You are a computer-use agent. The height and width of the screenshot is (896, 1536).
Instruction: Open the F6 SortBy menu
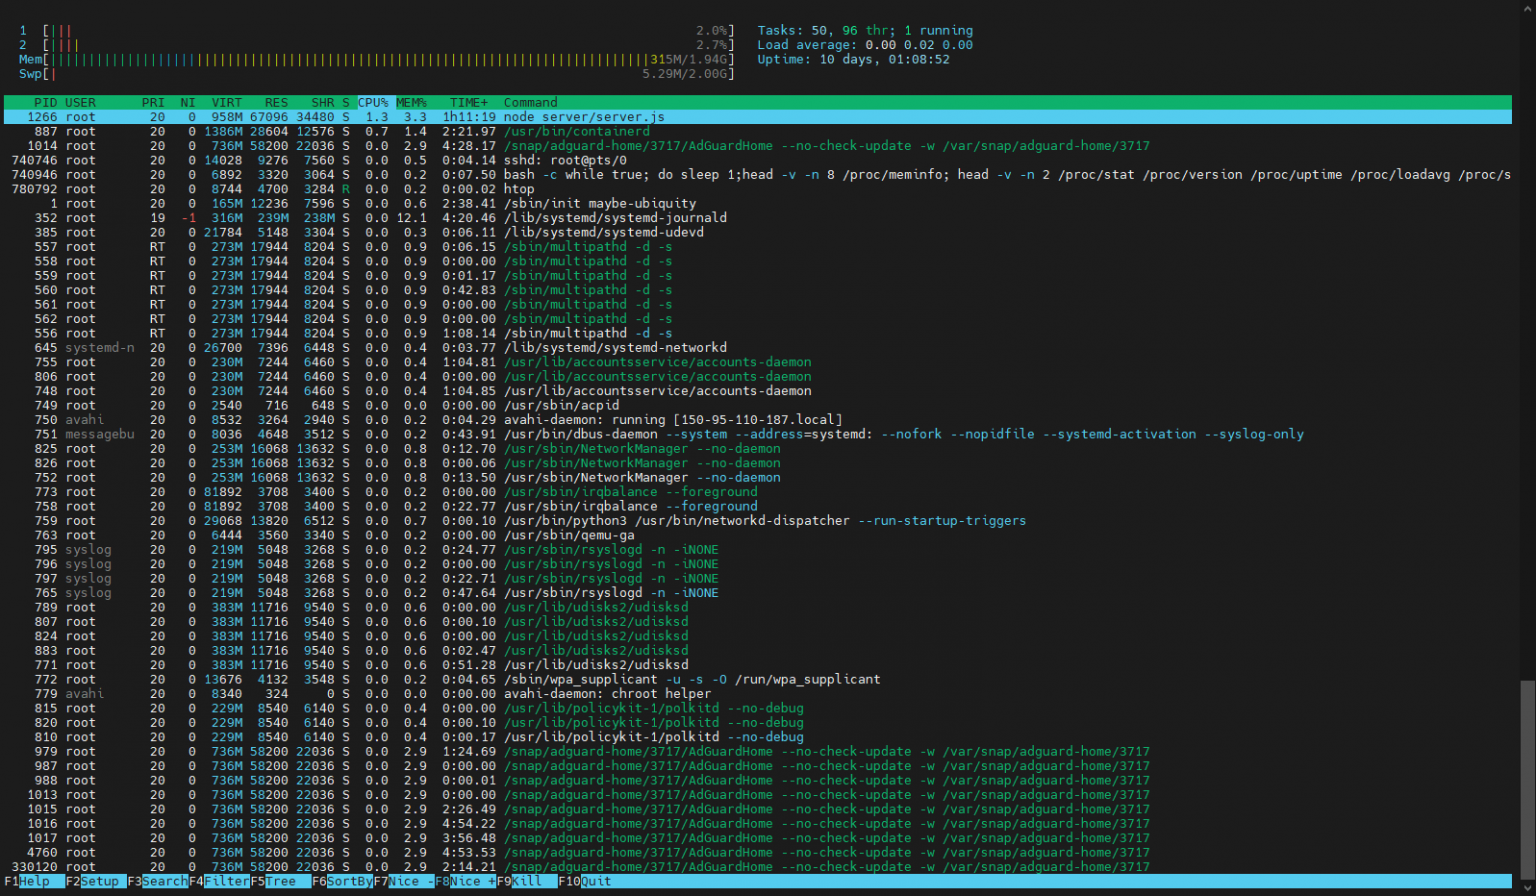tap(342, 881)
